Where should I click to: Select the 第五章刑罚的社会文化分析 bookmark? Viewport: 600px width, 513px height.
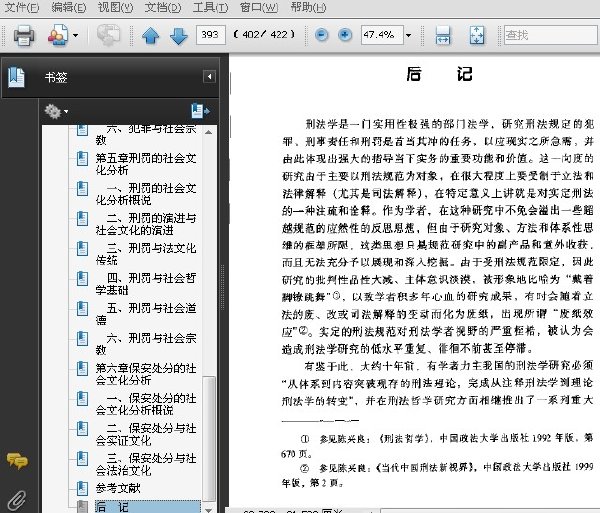[x=146, y=164]
